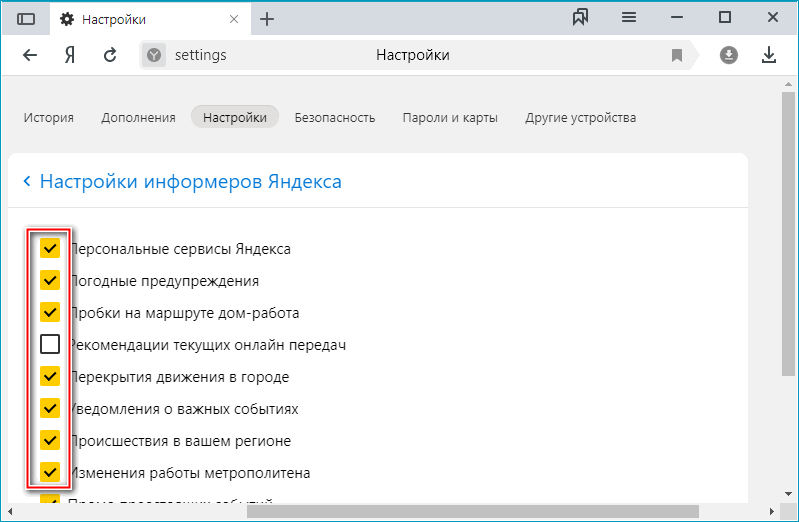The width and height of the screenshot is (799, 522).
Task: Uncheck Пробки на маршруте дом-работа
Action: (x=50, y=312)
